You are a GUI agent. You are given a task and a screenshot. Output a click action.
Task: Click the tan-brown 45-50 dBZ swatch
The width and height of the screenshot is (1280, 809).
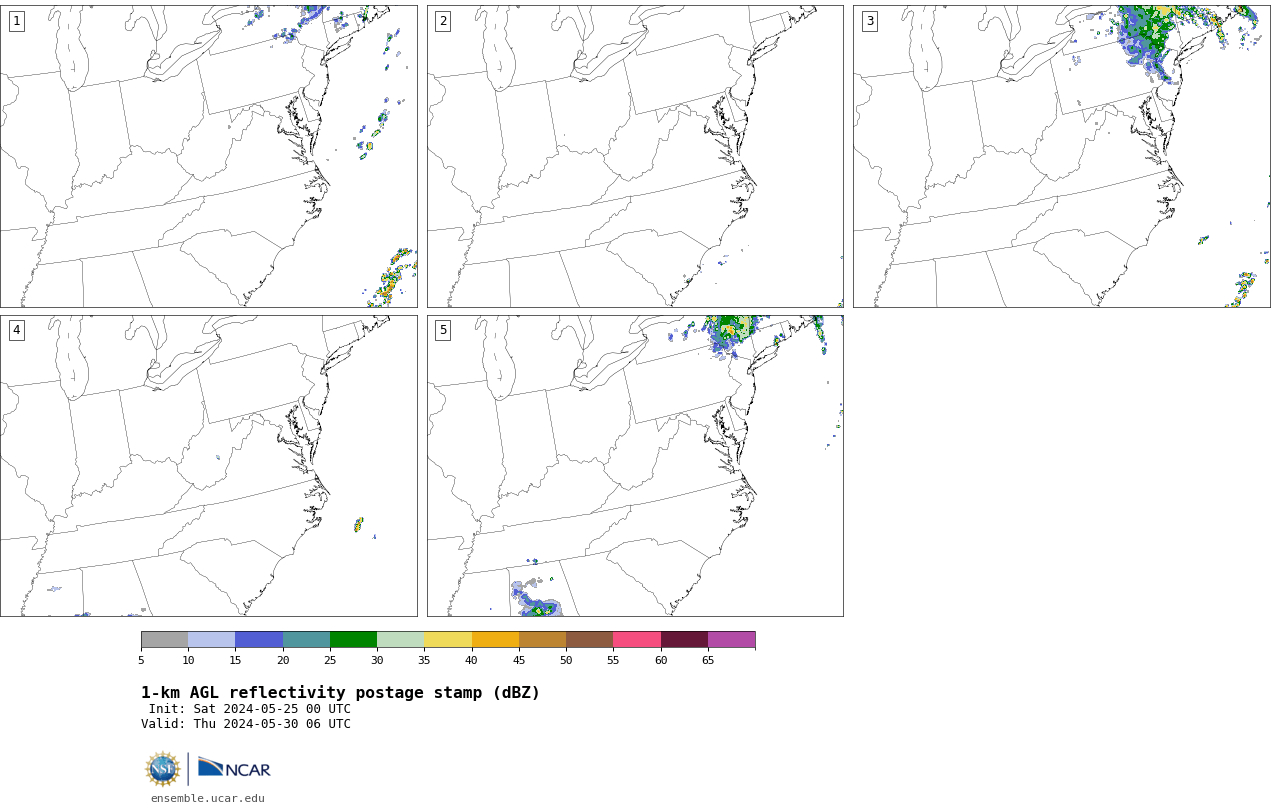coord(542,640)
